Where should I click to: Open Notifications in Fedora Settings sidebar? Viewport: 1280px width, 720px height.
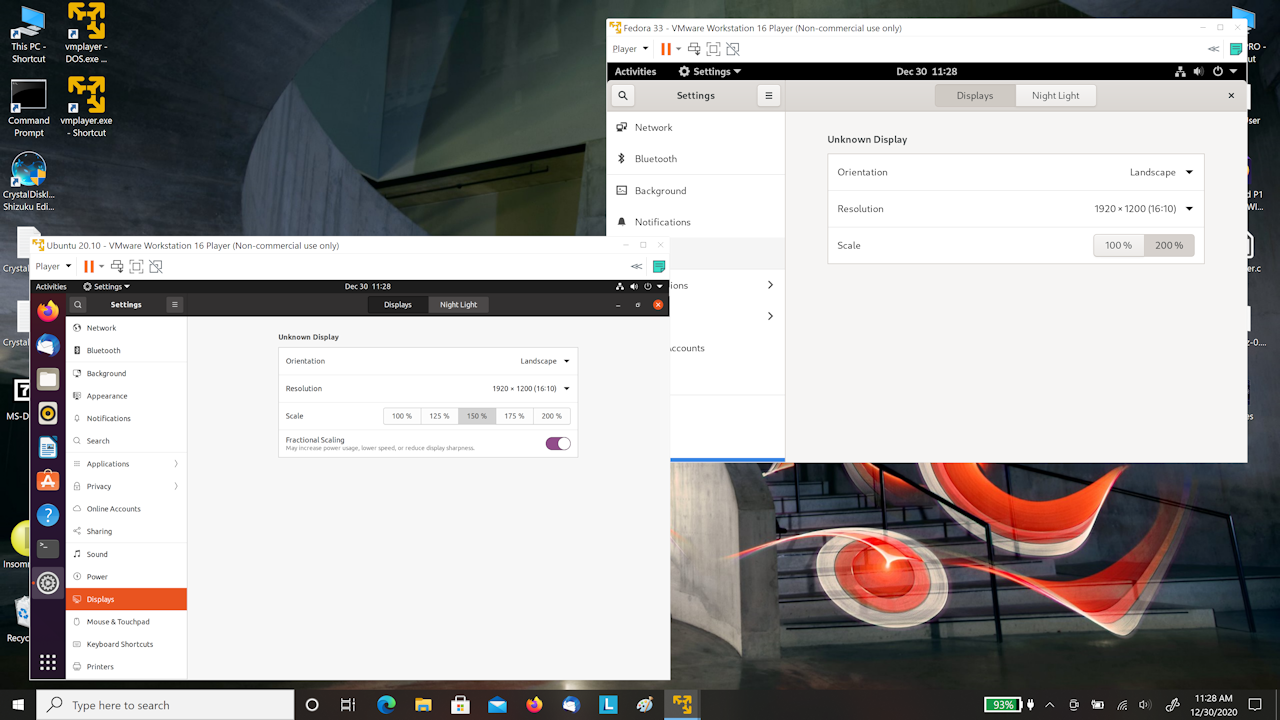coord(696,222)
